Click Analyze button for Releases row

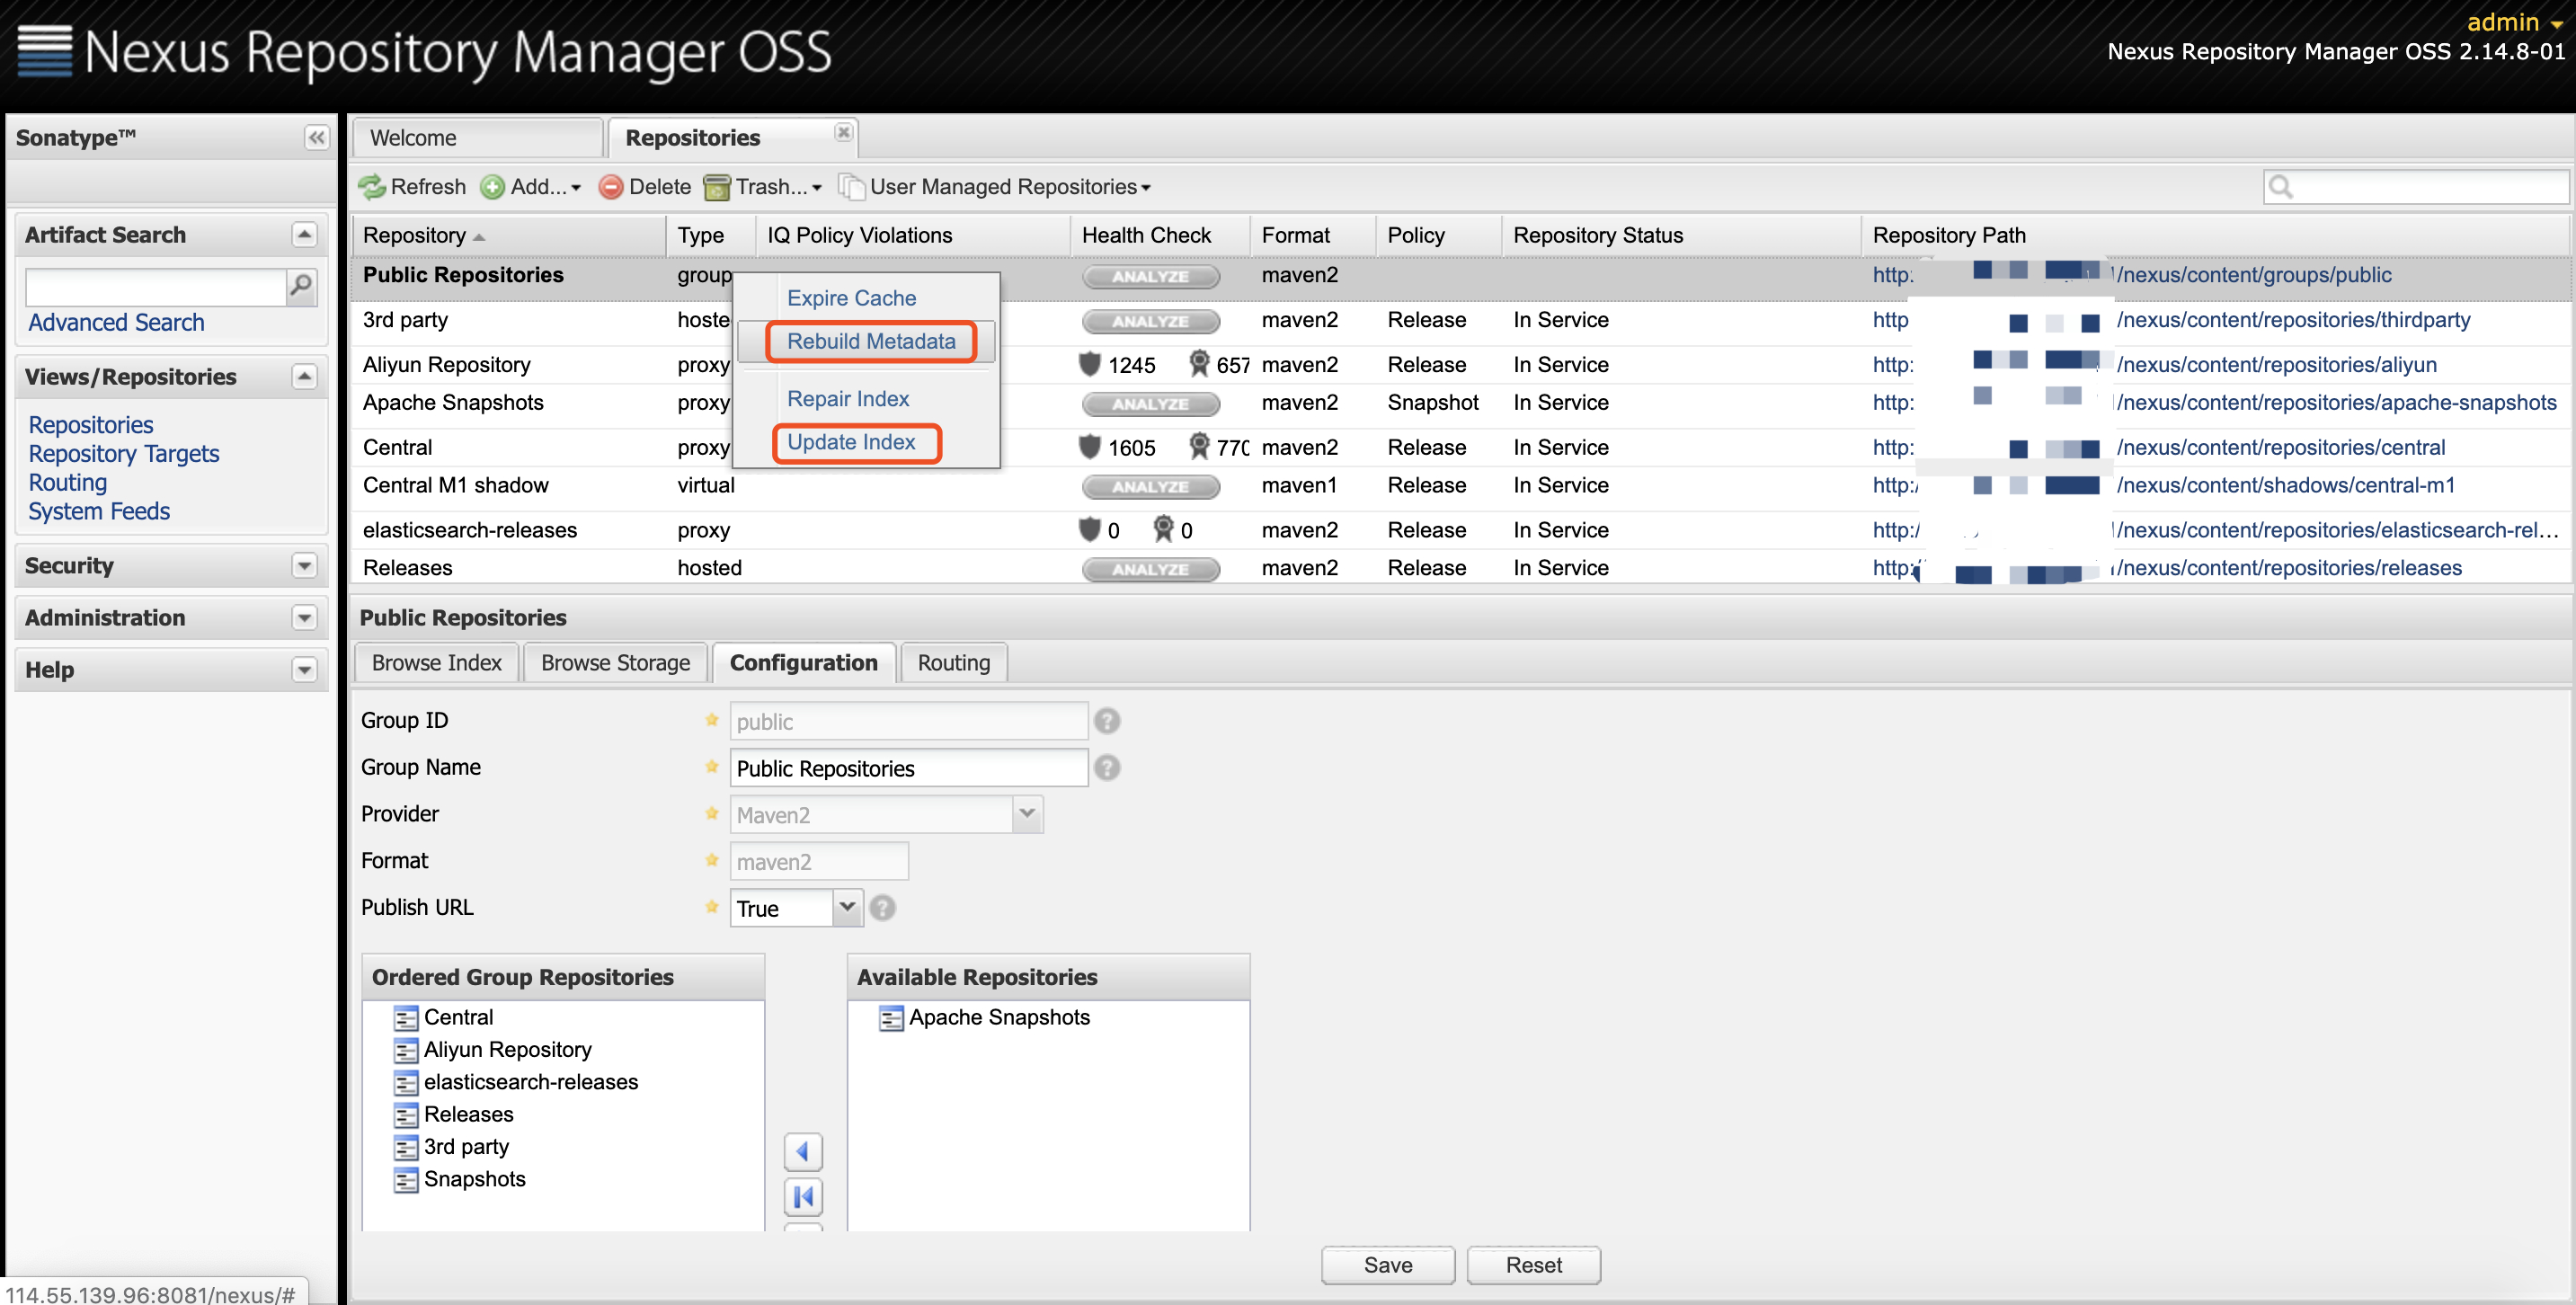[1151, 569]
